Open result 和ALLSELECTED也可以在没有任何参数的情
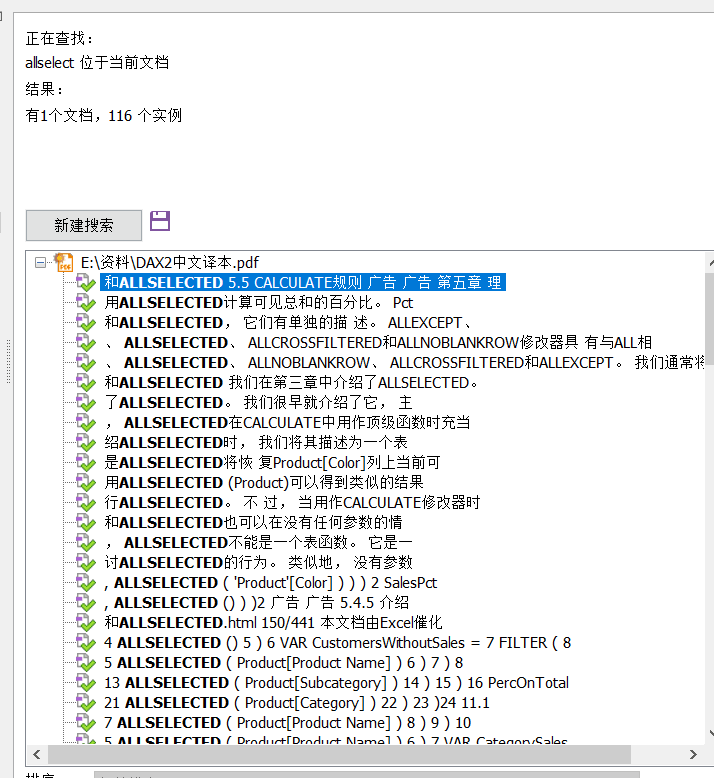 pos(253,522)
